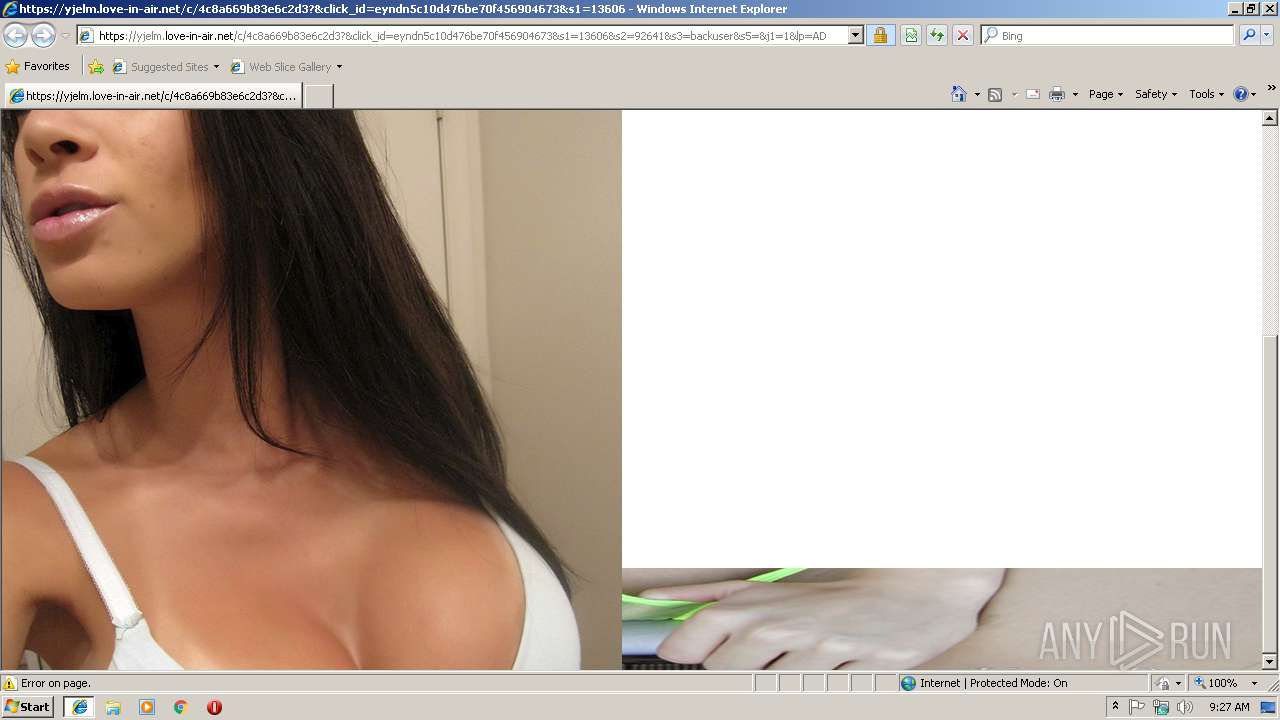Viewport: 1280px width, 720px height.
Task: Click the RSS feeds icon
Action: click(995, 94)
